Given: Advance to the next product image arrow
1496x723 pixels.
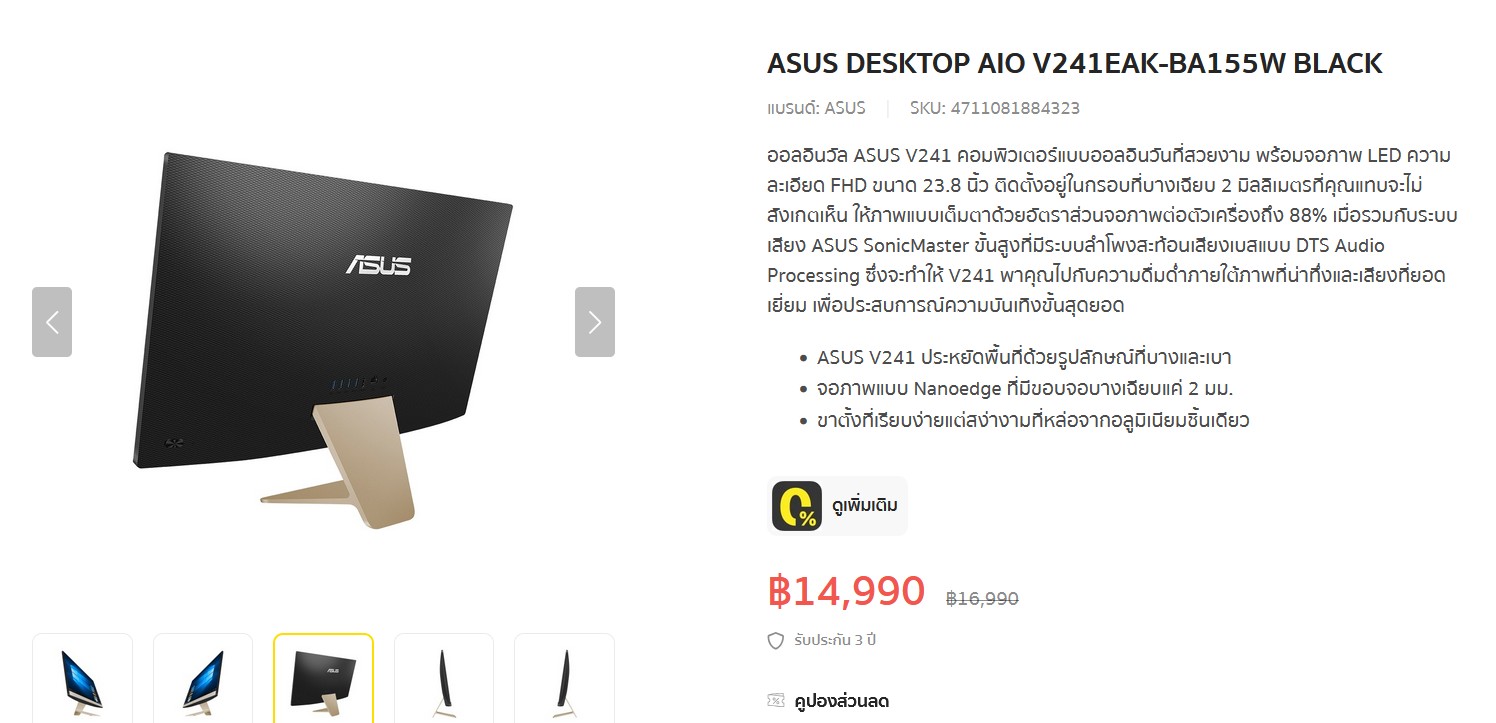Looking at the screenshot, I should click(x=594, y=322).
